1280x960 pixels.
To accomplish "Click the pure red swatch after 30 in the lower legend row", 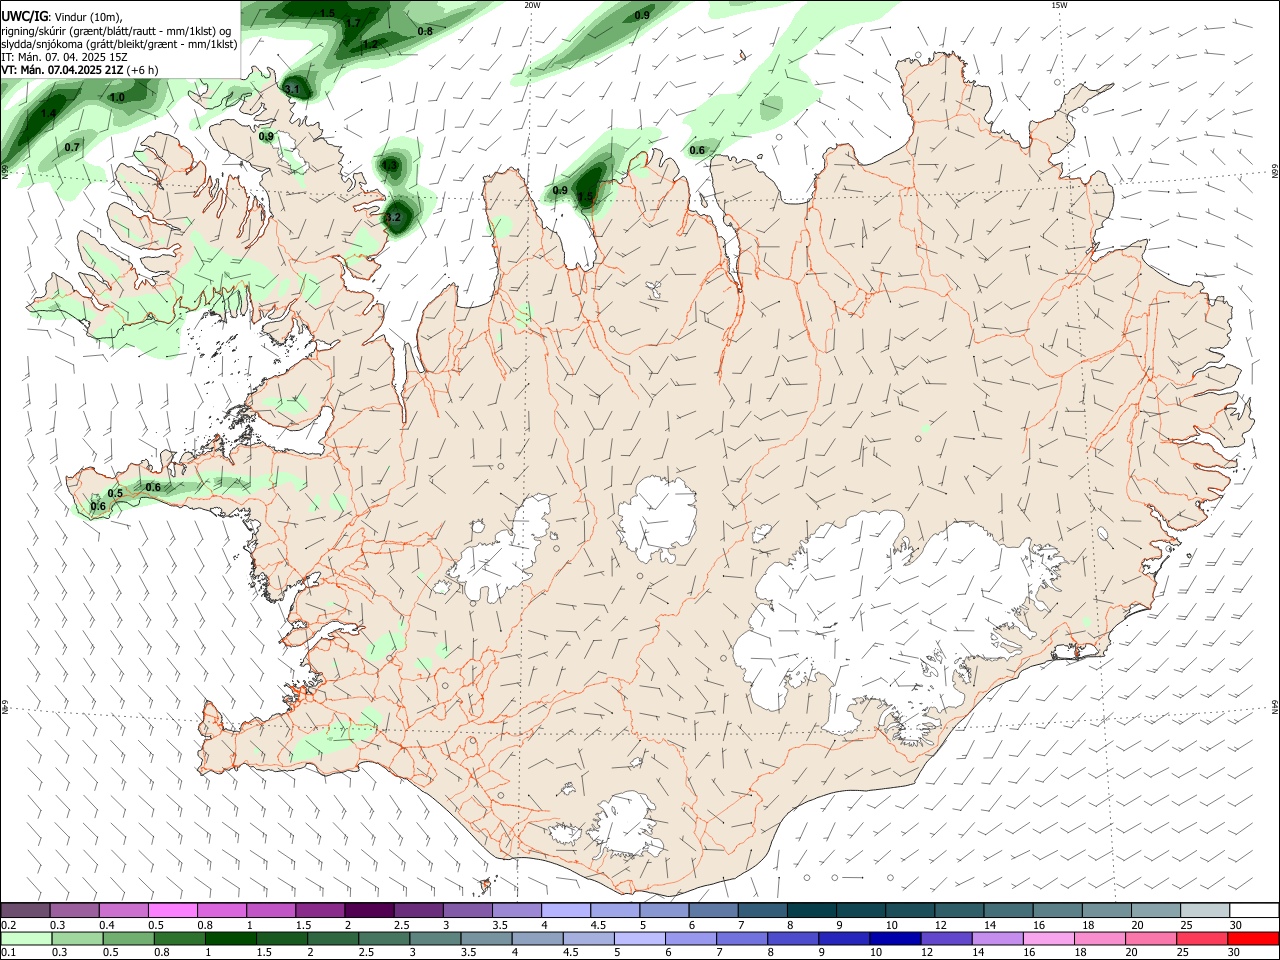I will 1253,938.
